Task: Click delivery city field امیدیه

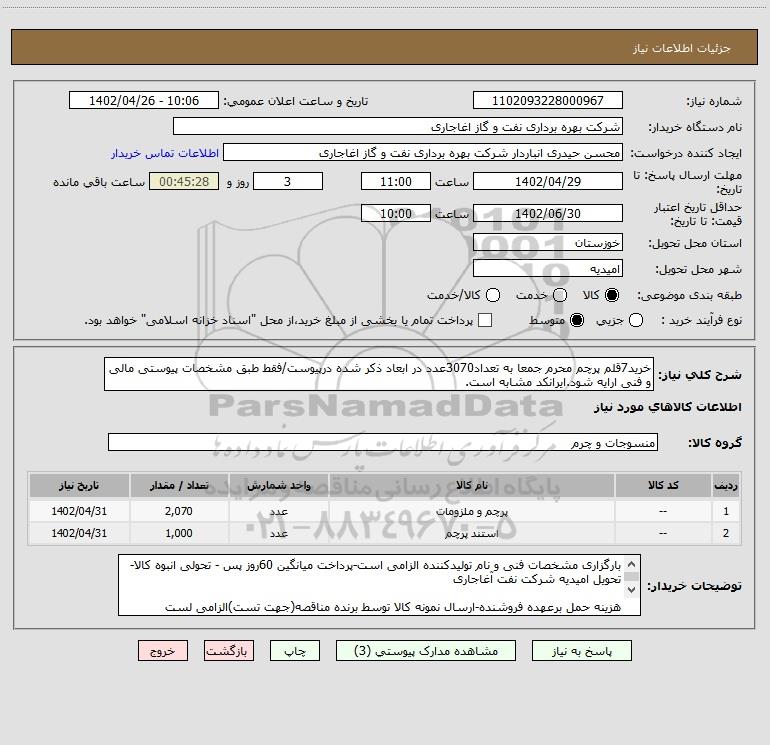Action: point(548,268)
